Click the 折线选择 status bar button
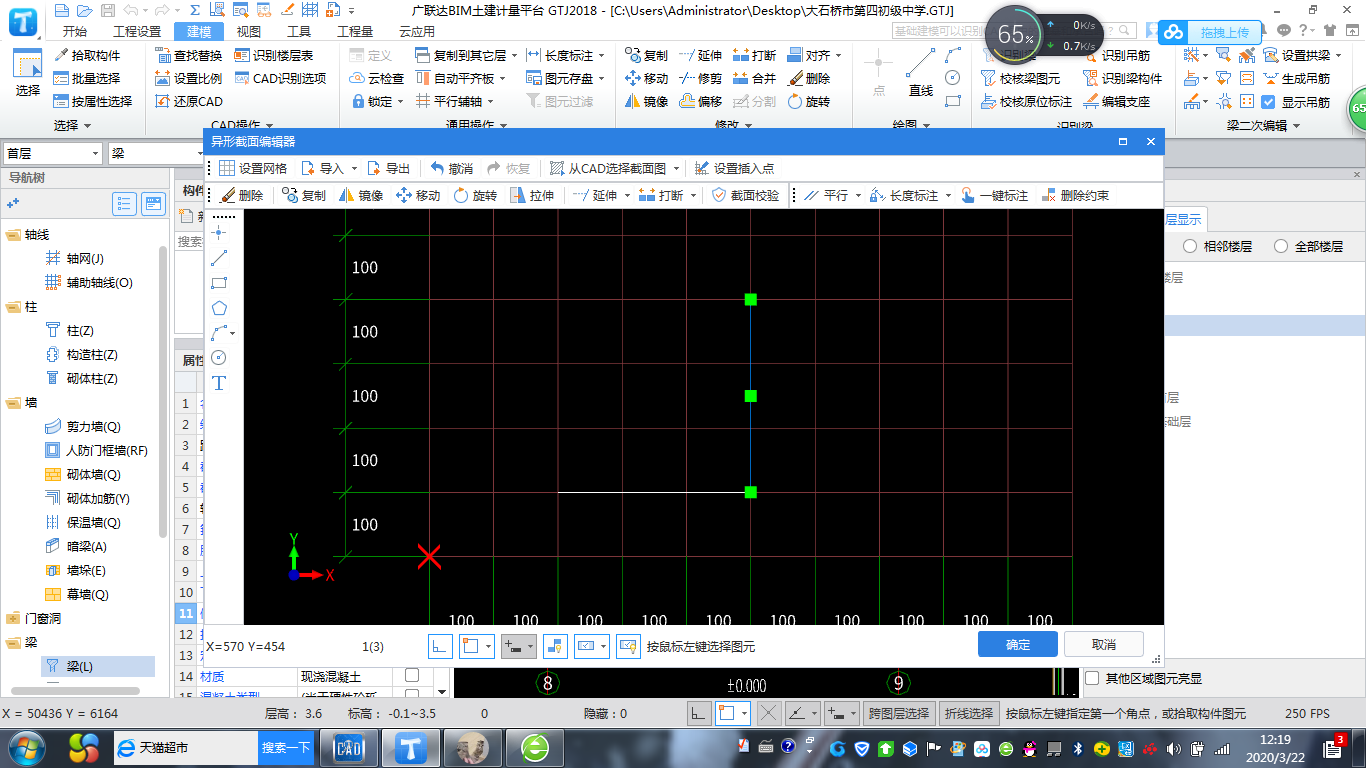Image resolution: width=1366 pixels, height=768 pixels. click(970, 713)
